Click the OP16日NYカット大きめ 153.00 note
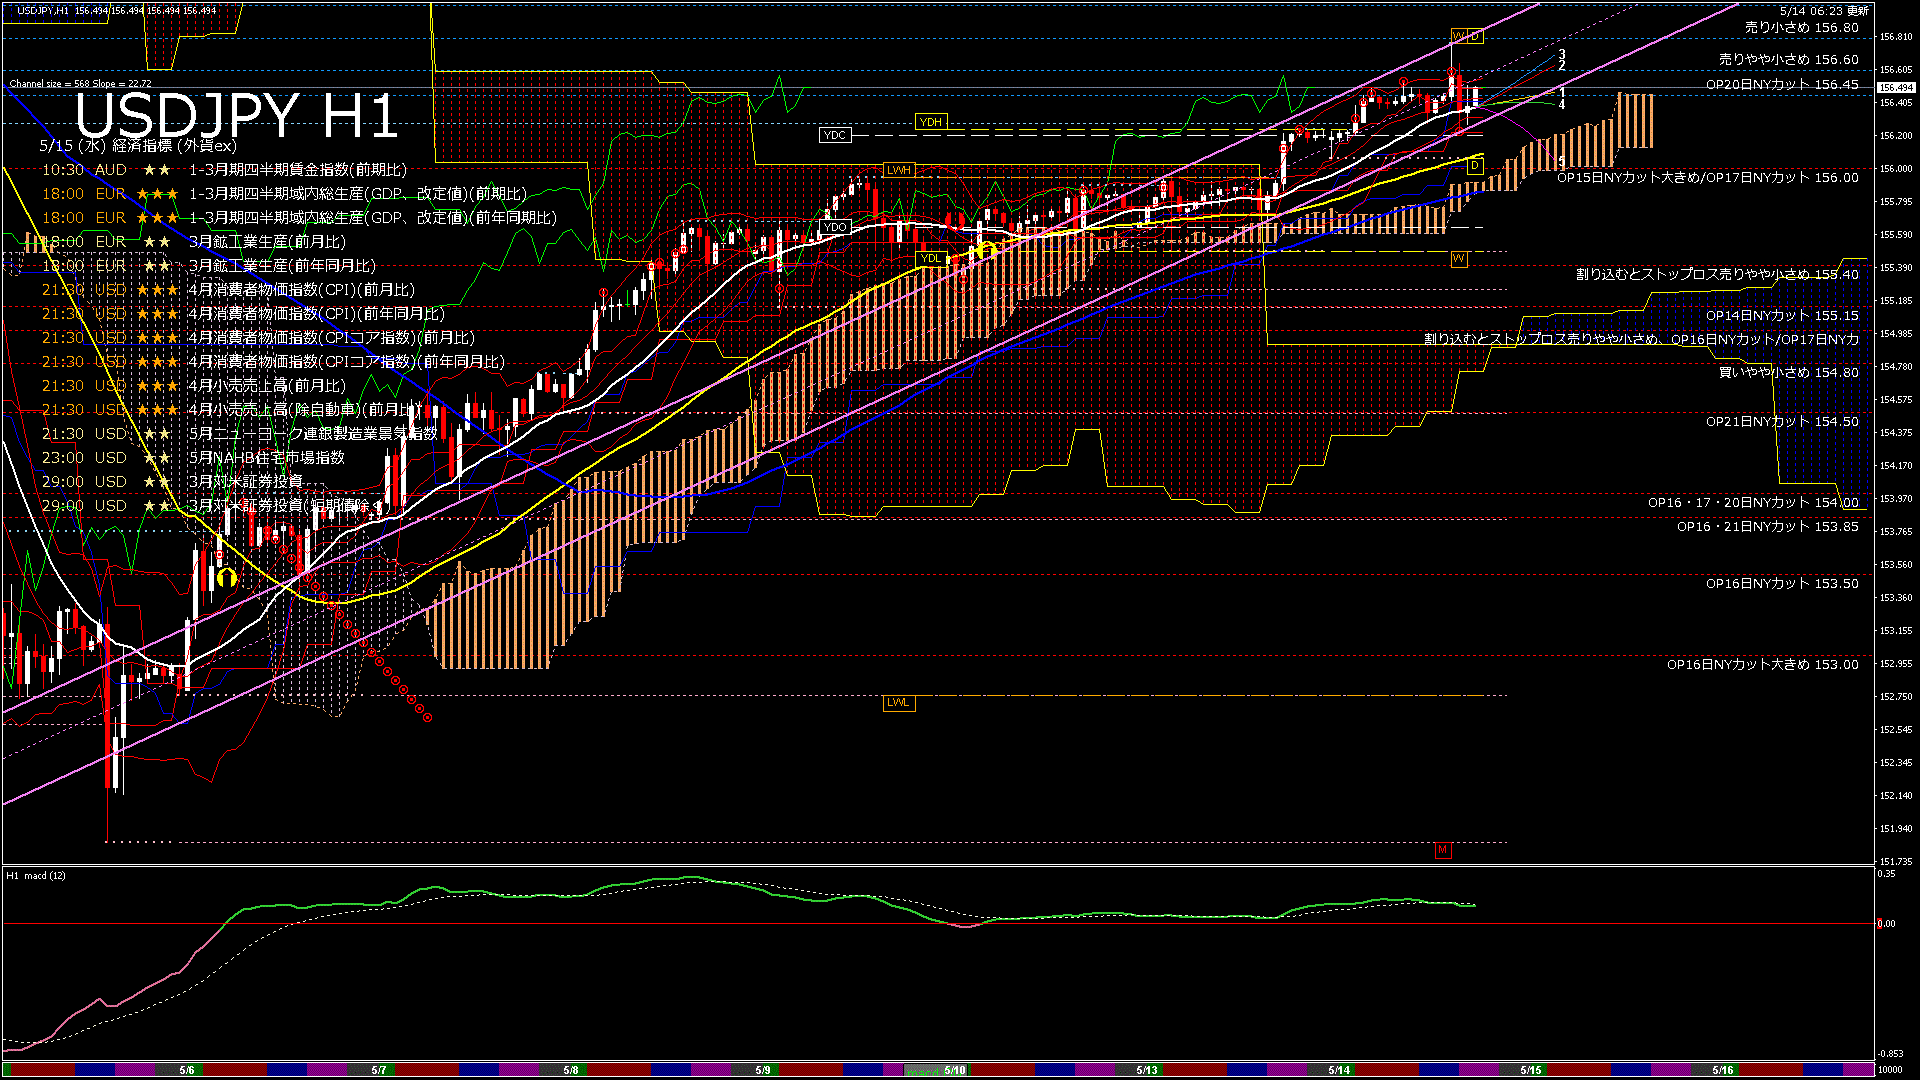 click(x=1763, y=665)
